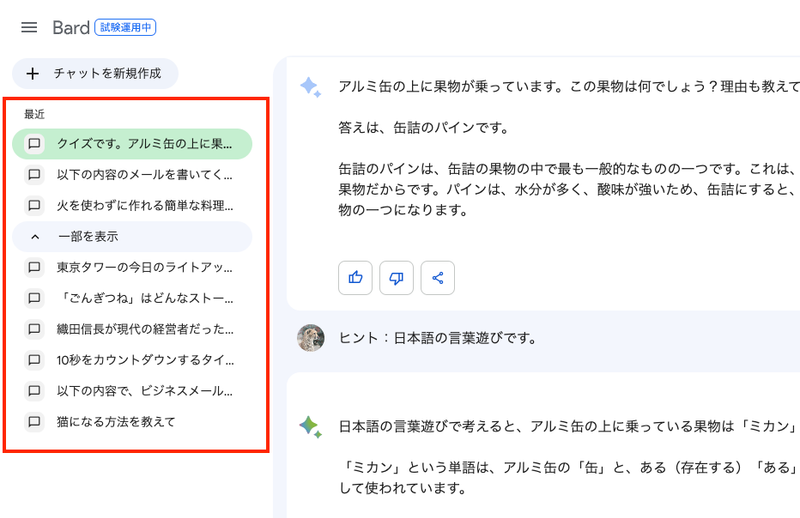Image resolution: width=800 pixels, height=518 pixels.
Task: Open chat 東京タワーの今日のライトアッ...
Action: pos(132,267)
